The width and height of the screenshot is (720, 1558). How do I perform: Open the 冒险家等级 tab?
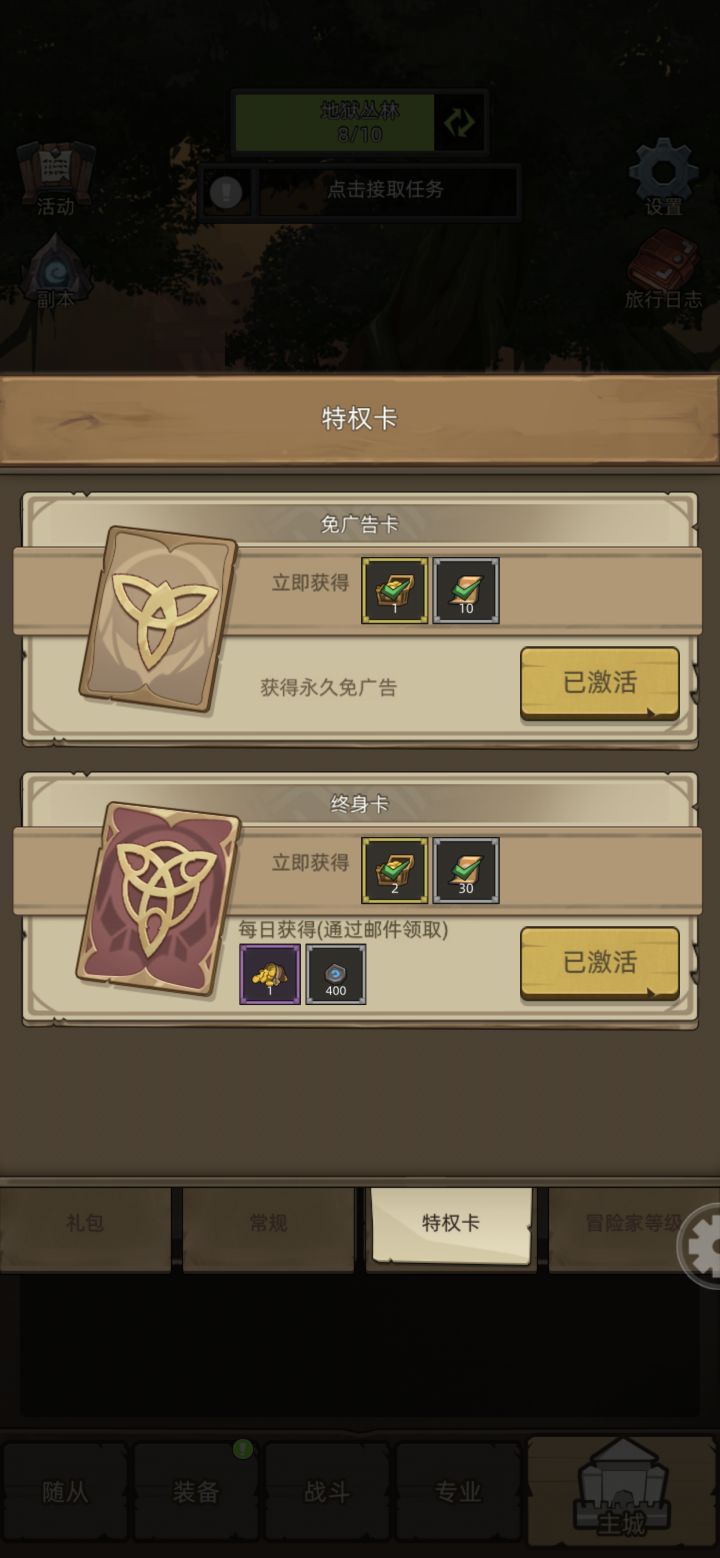point(632,1224)
